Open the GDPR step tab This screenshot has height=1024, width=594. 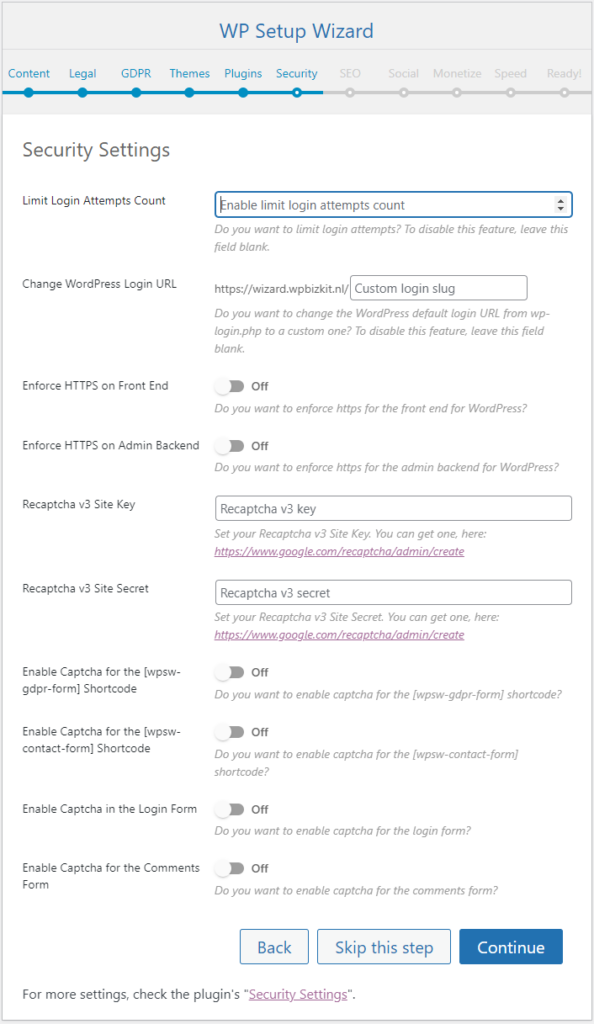pos(136,73)
